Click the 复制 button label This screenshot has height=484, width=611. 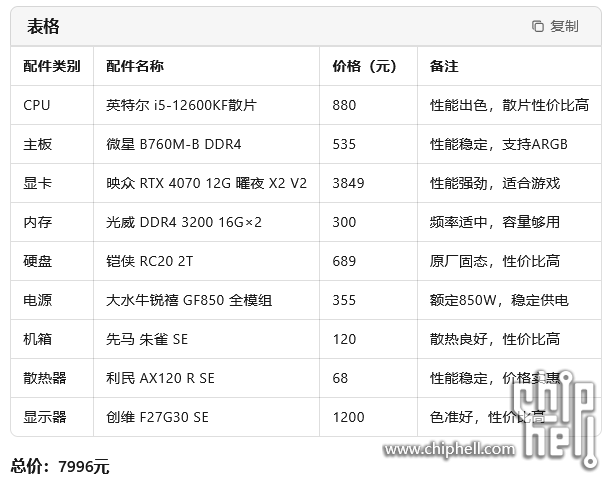[x=564, y=26]
